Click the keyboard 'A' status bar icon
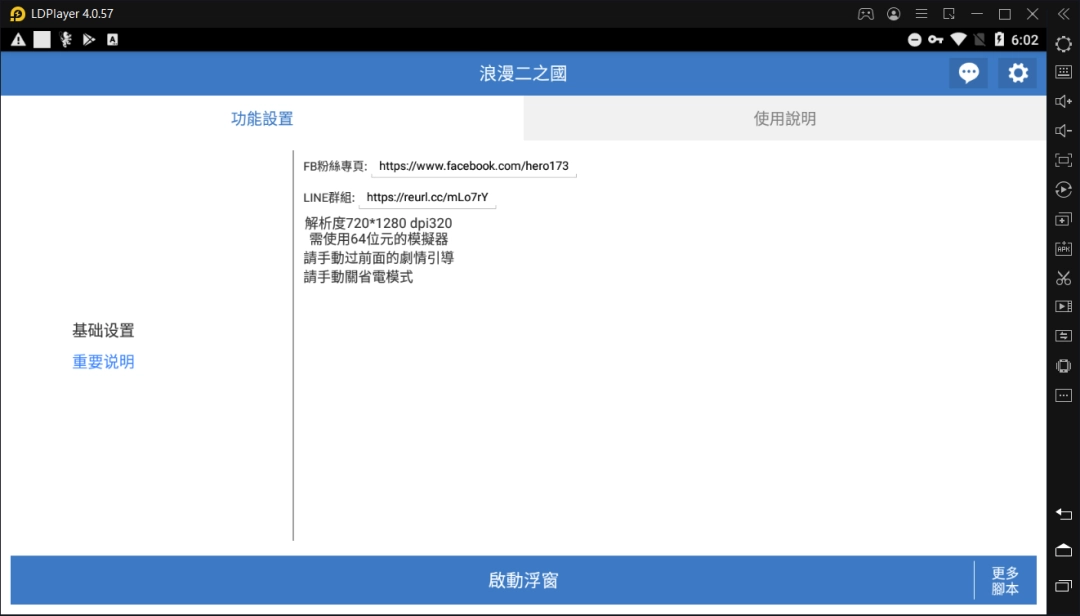Image resolution: width=1080 pixels, height=616 pixels. [112, 40]
